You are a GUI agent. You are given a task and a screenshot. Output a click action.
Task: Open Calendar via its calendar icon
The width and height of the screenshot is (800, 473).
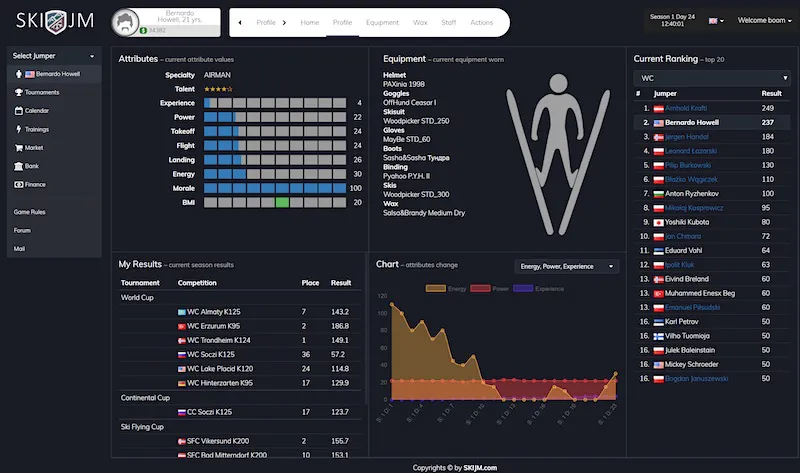[18, 111]
